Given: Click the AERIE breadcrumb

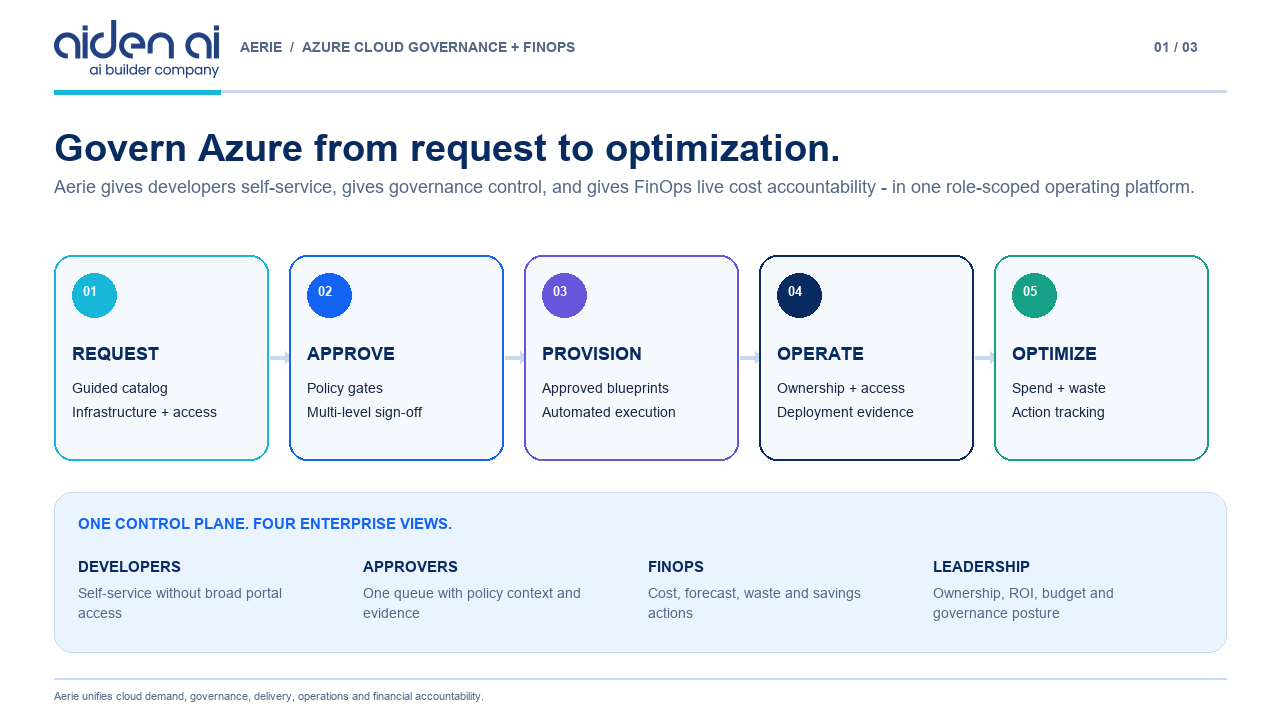Looking at the screenshot, I should point(261,47).
